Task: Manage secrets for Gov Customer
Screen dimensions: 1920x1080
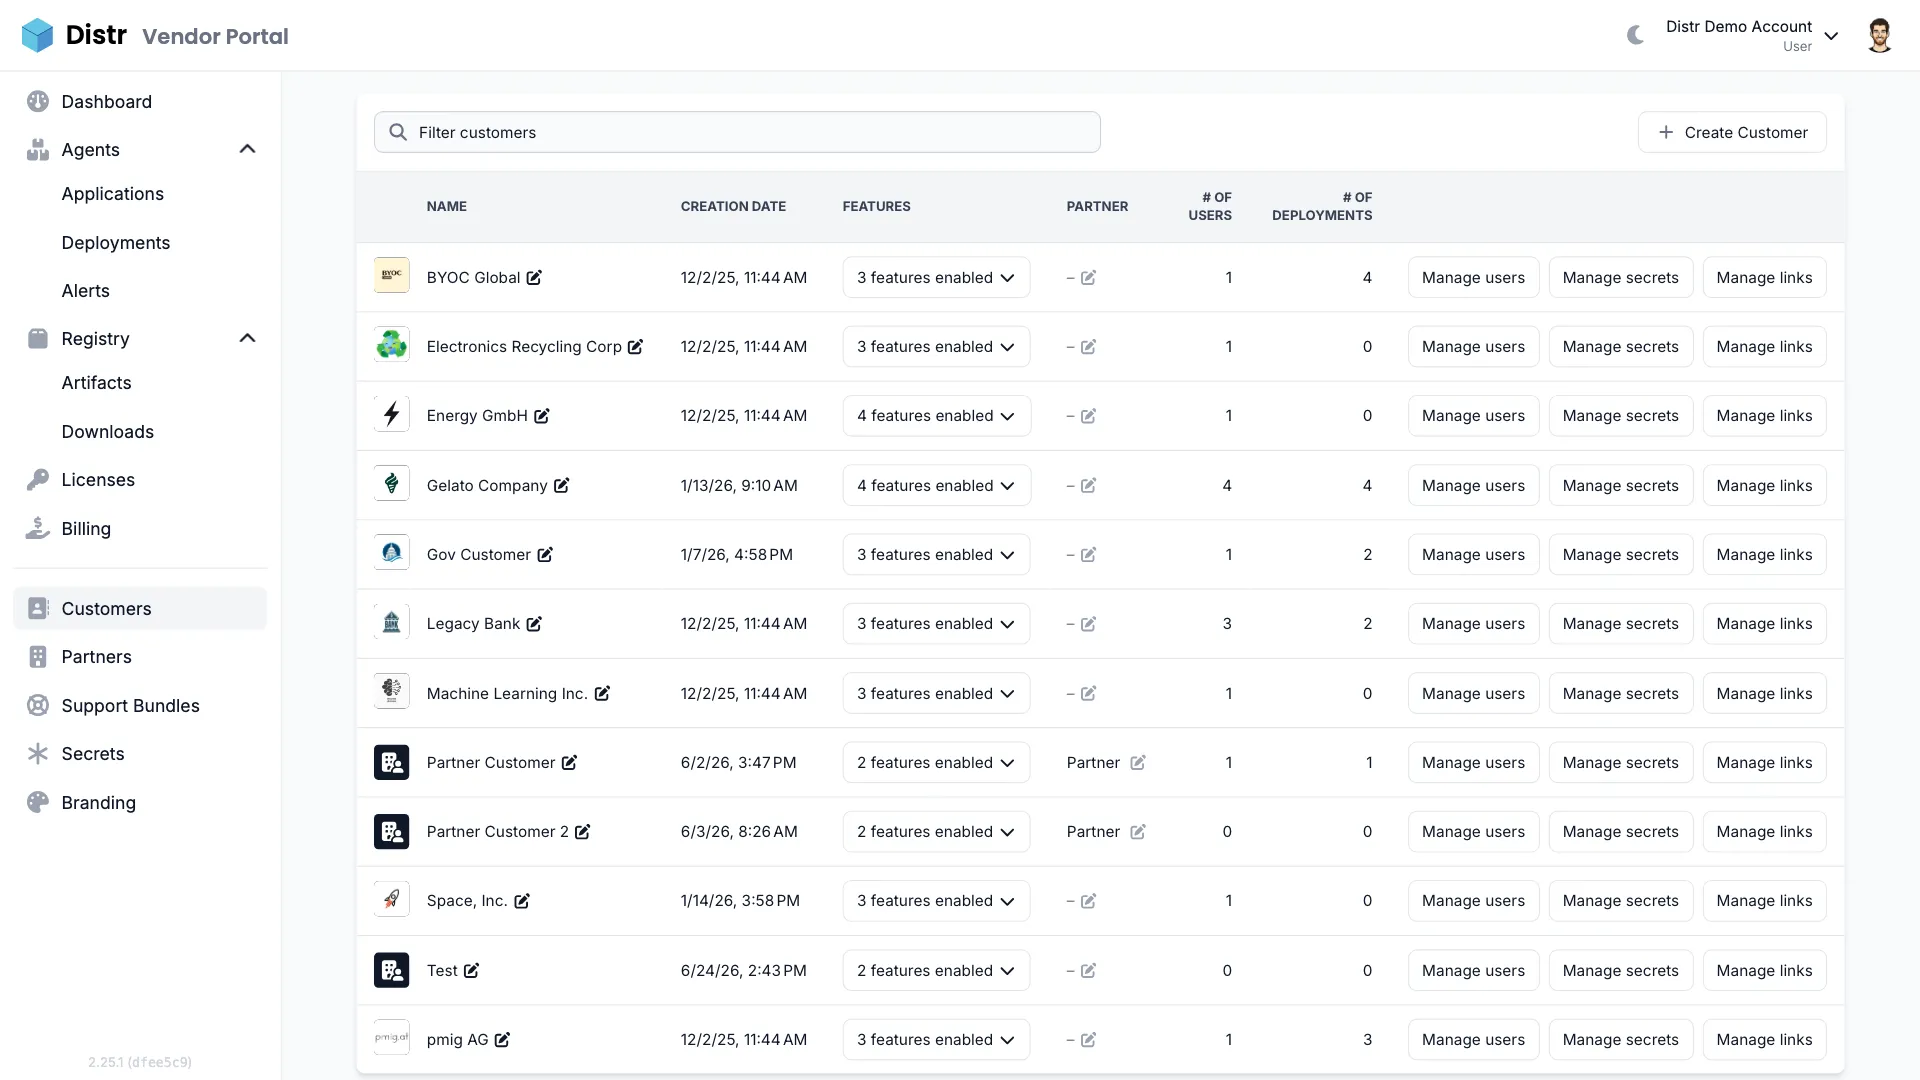Action: pyautogui.click(x=1620, y=555)
